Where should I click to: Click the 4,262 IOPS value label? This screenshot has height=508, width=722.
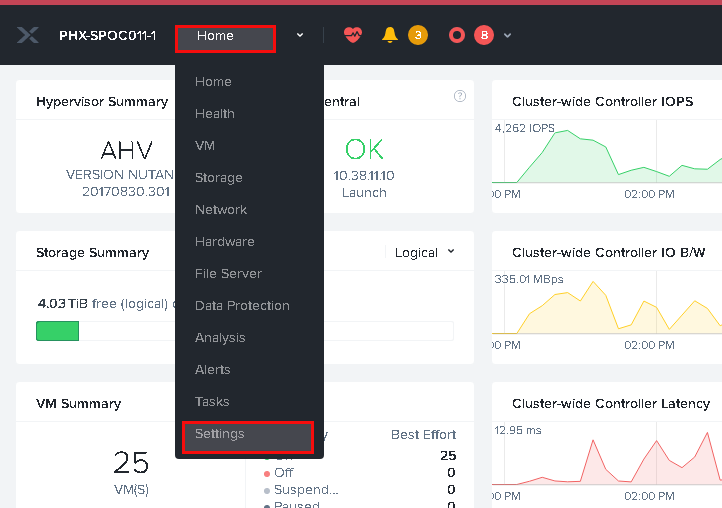tap(524, 128)
